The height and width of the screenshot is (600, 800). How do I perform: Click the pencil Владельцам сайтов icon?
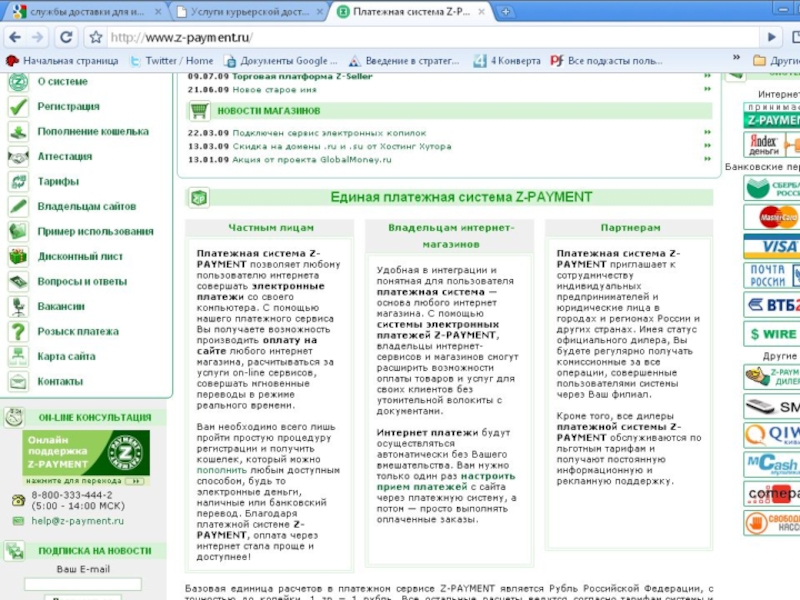18,207
